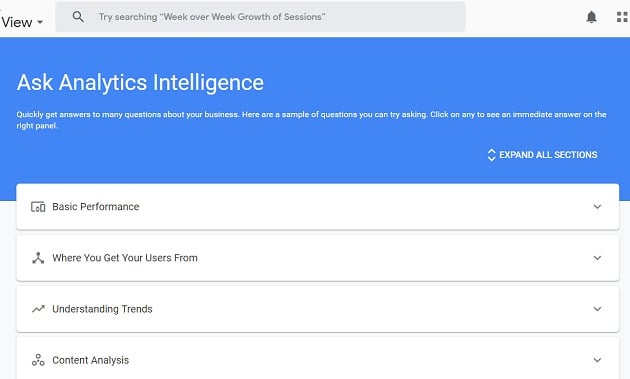This screenshot has height=379, width=630.
Task: Click the Where You Get Users icon
Action: coord(38,258)
